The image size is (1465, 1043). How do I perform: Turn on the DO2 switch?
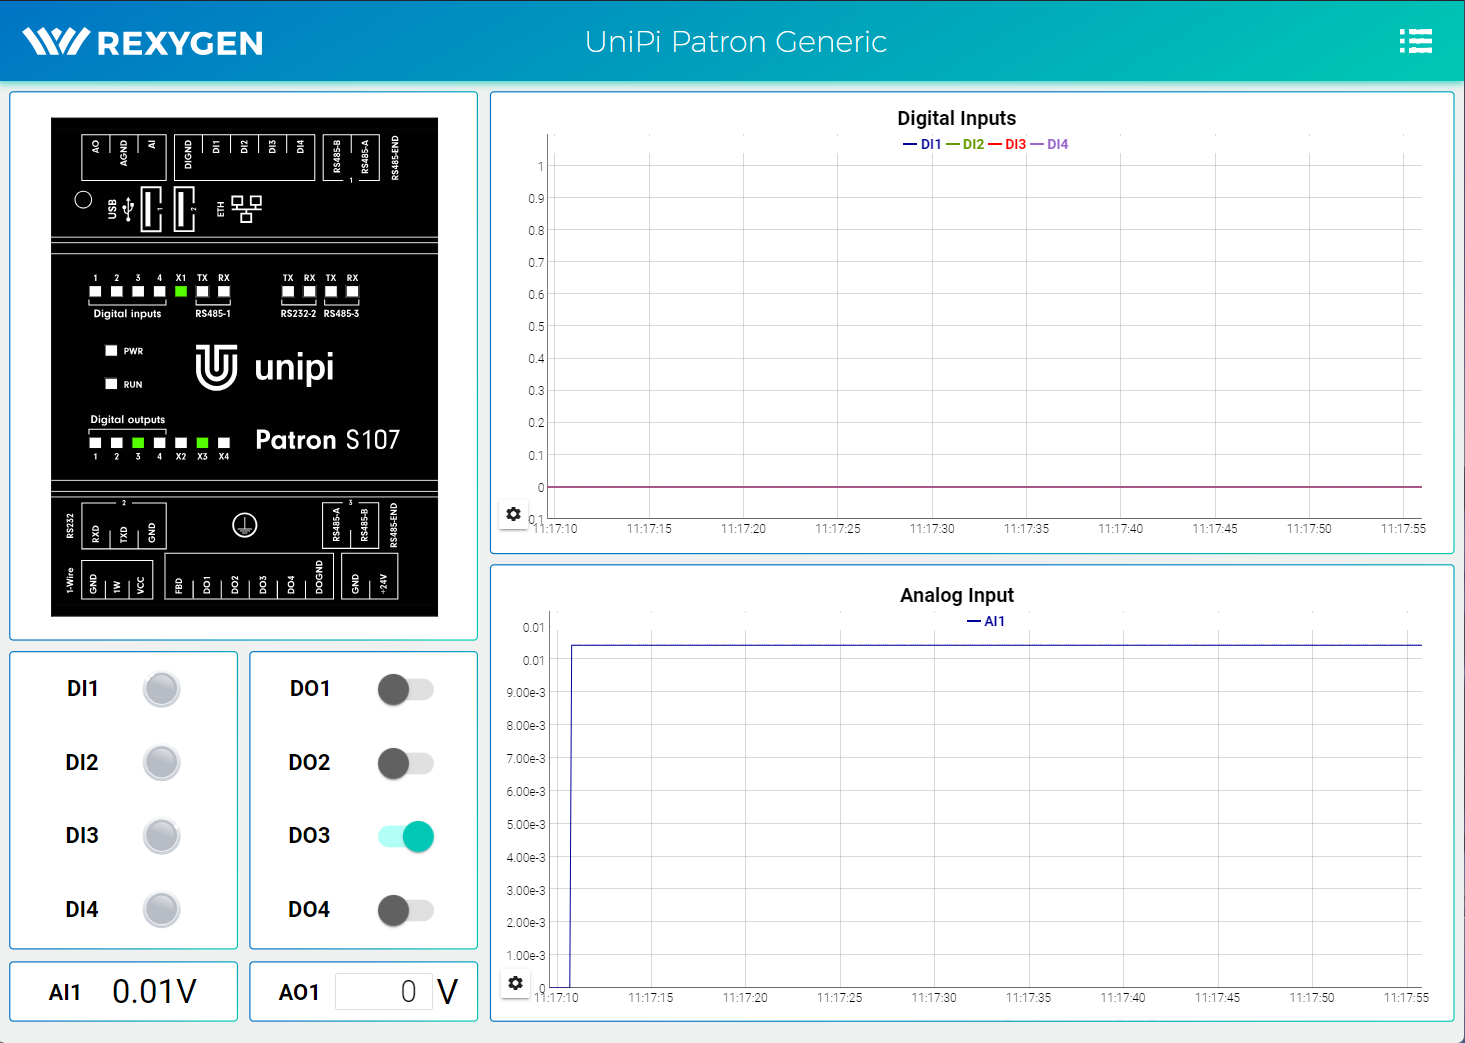coord(405,763)
